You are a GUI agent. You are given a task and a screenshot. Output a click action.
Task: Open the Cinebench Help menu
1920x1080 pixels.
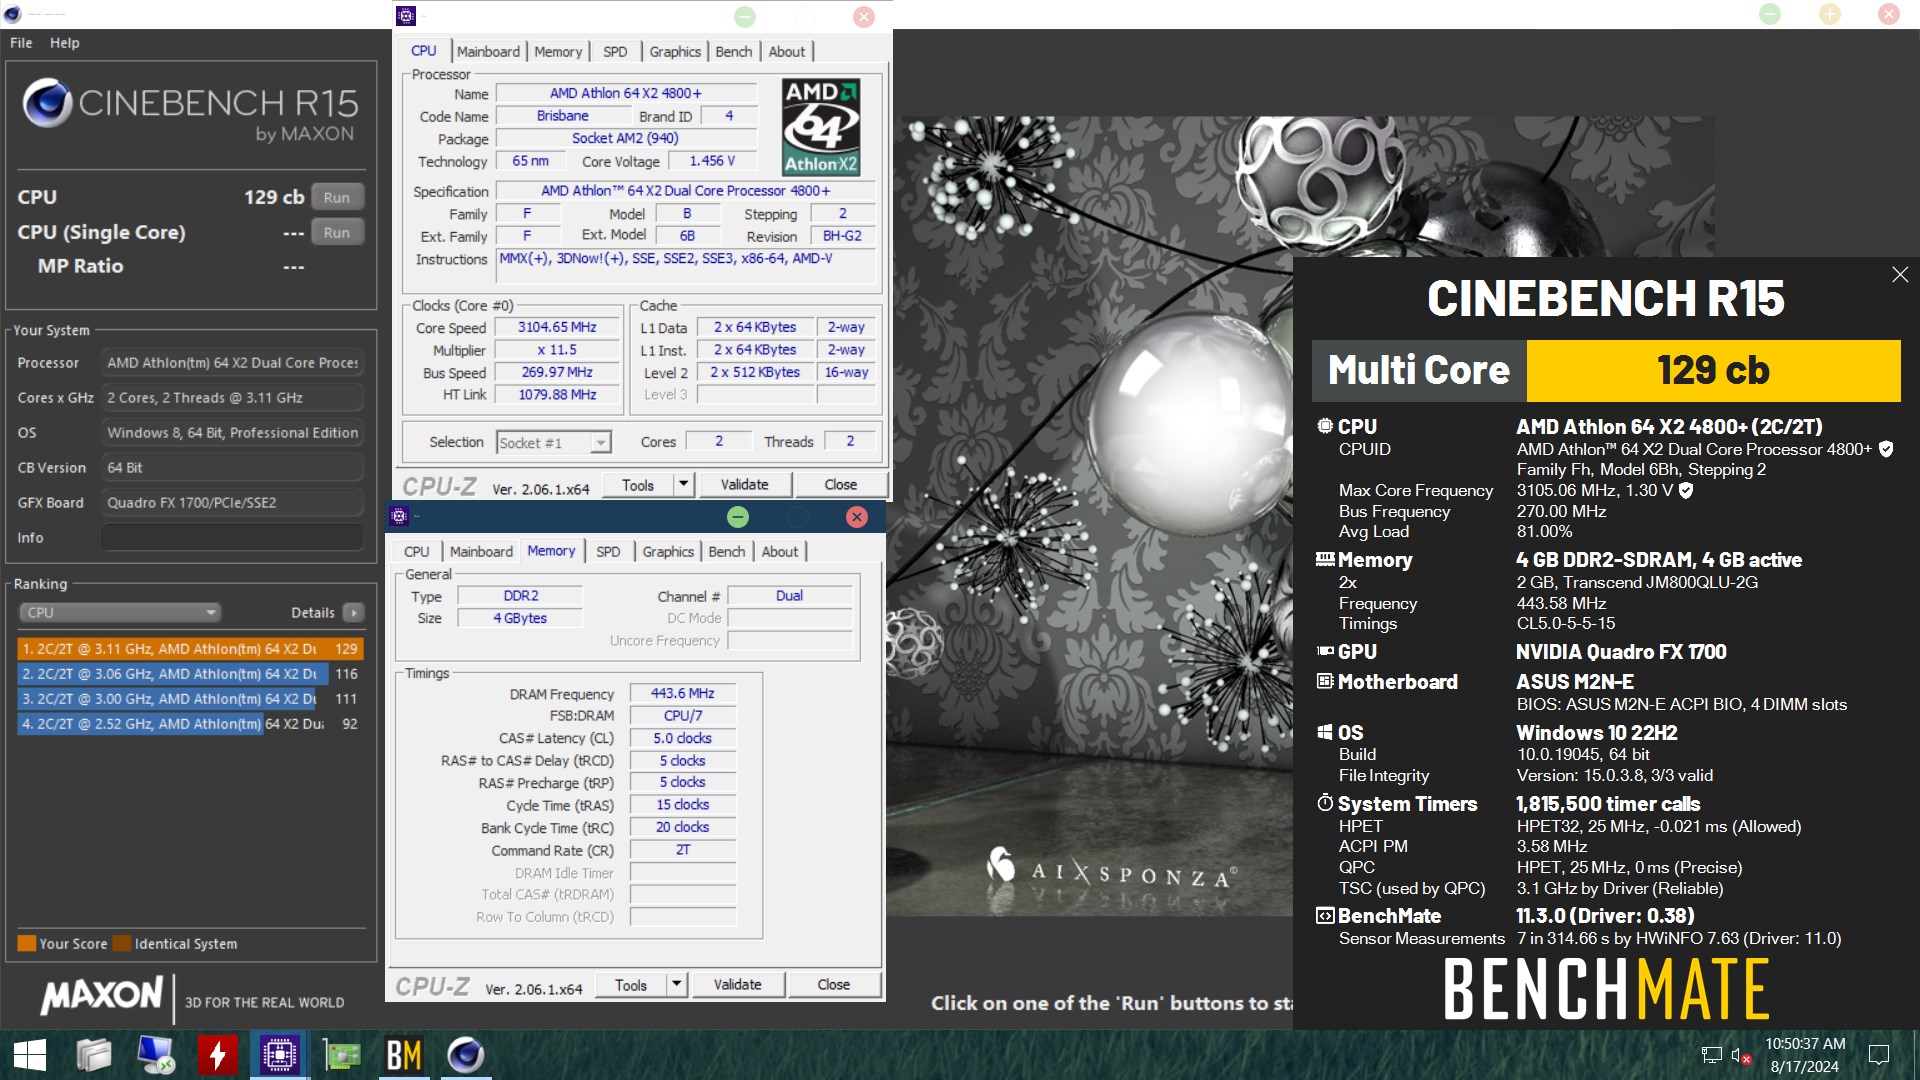(65, 43)
